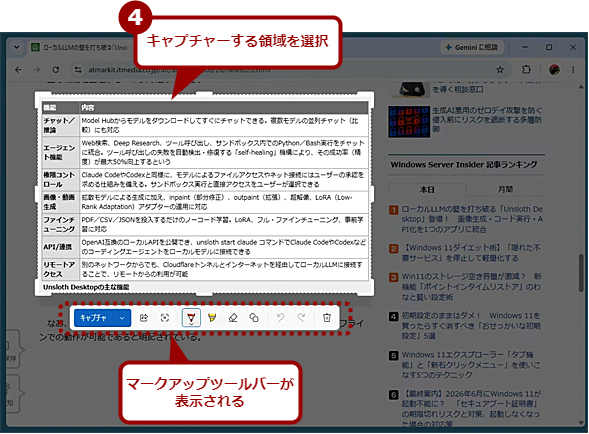Screen dimensions: 589x434
Task: Open ranking link Win11のストレージ空き容量が激減
Action: point(471,287)
